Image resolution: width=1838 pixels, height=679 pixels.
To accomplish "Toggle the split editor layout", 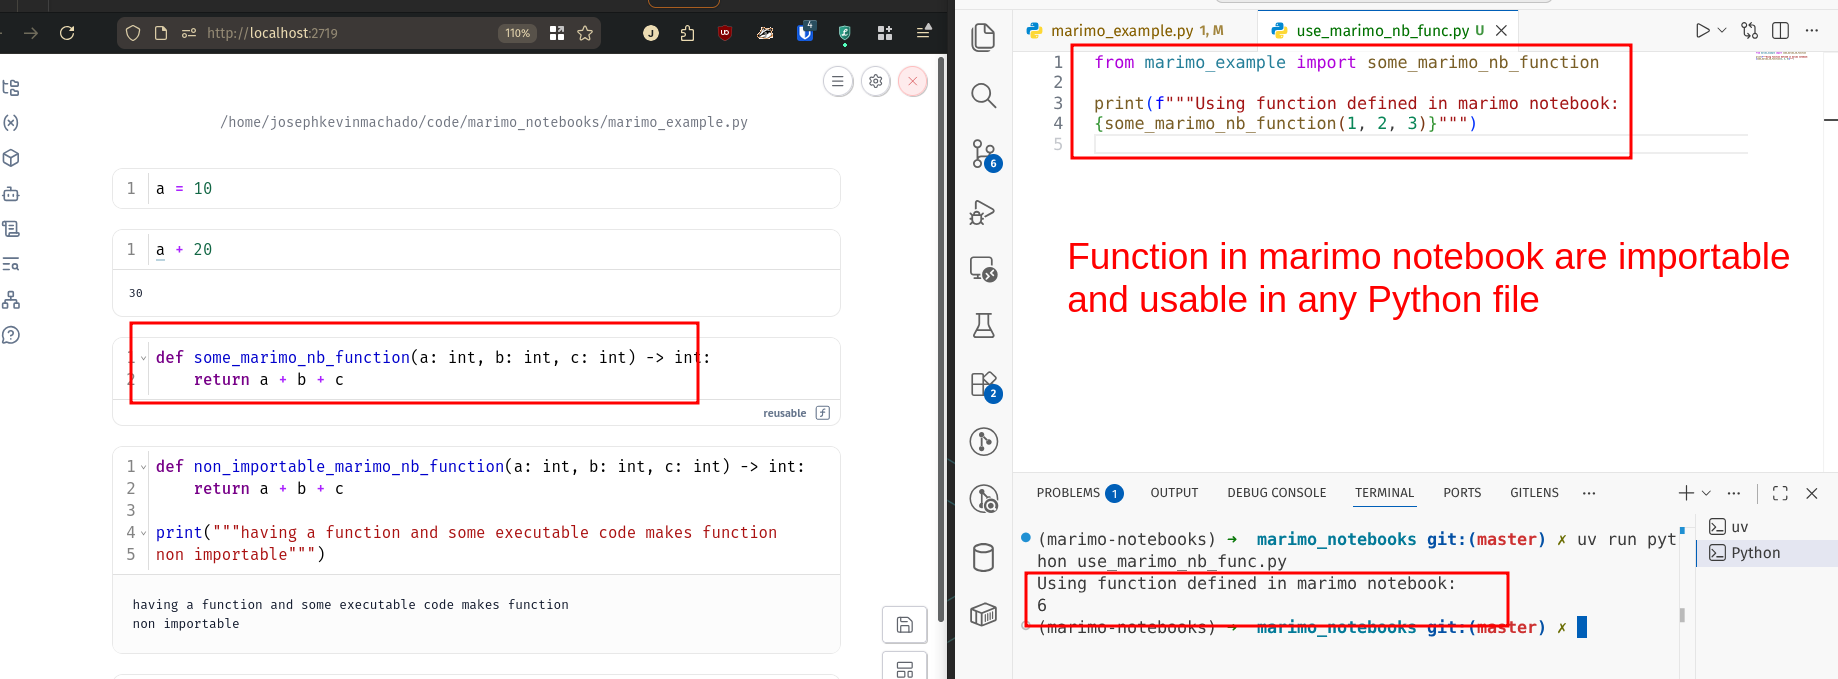I will [1780, 31].
